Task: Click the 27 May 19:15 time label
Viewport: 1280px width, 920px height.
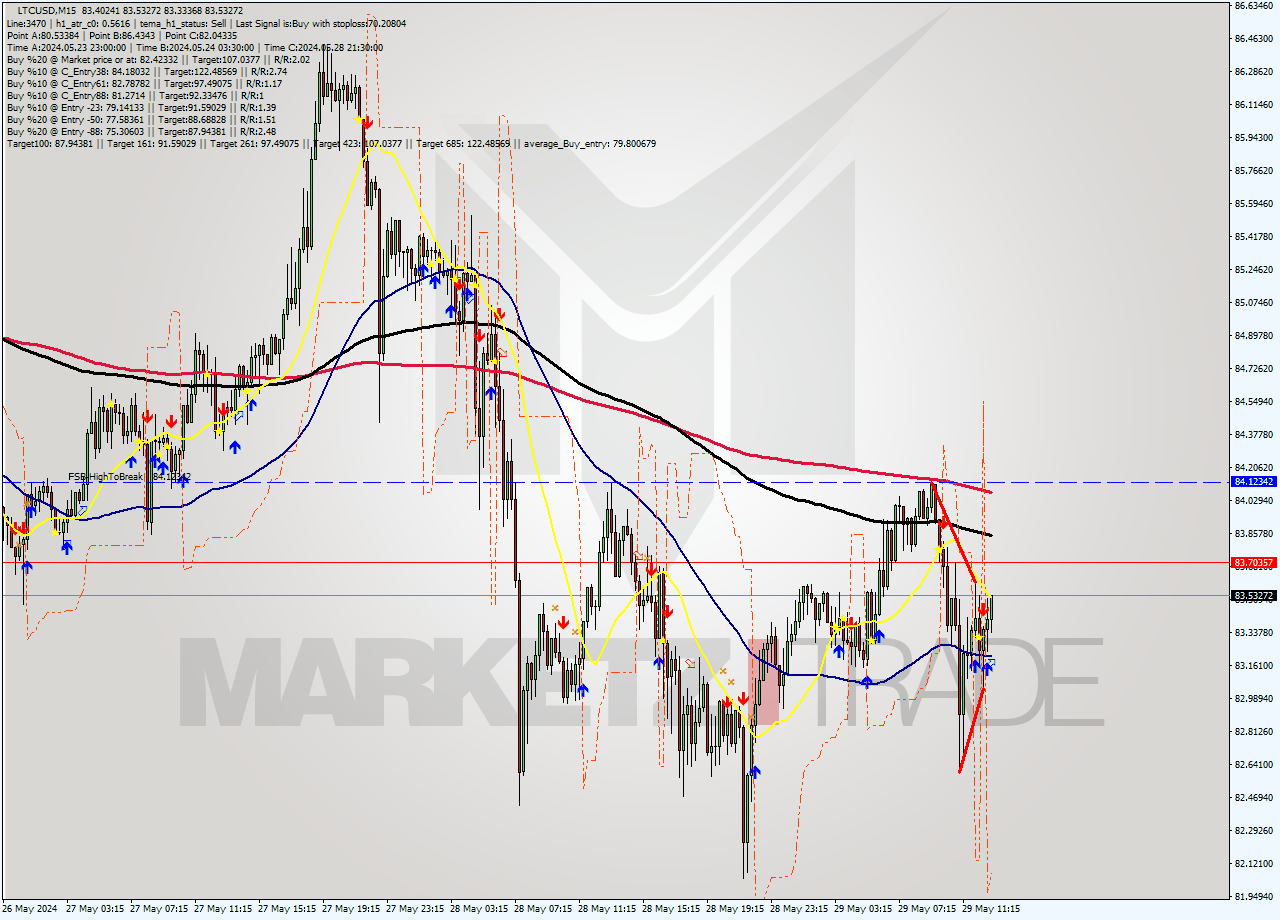Action: 351,909
